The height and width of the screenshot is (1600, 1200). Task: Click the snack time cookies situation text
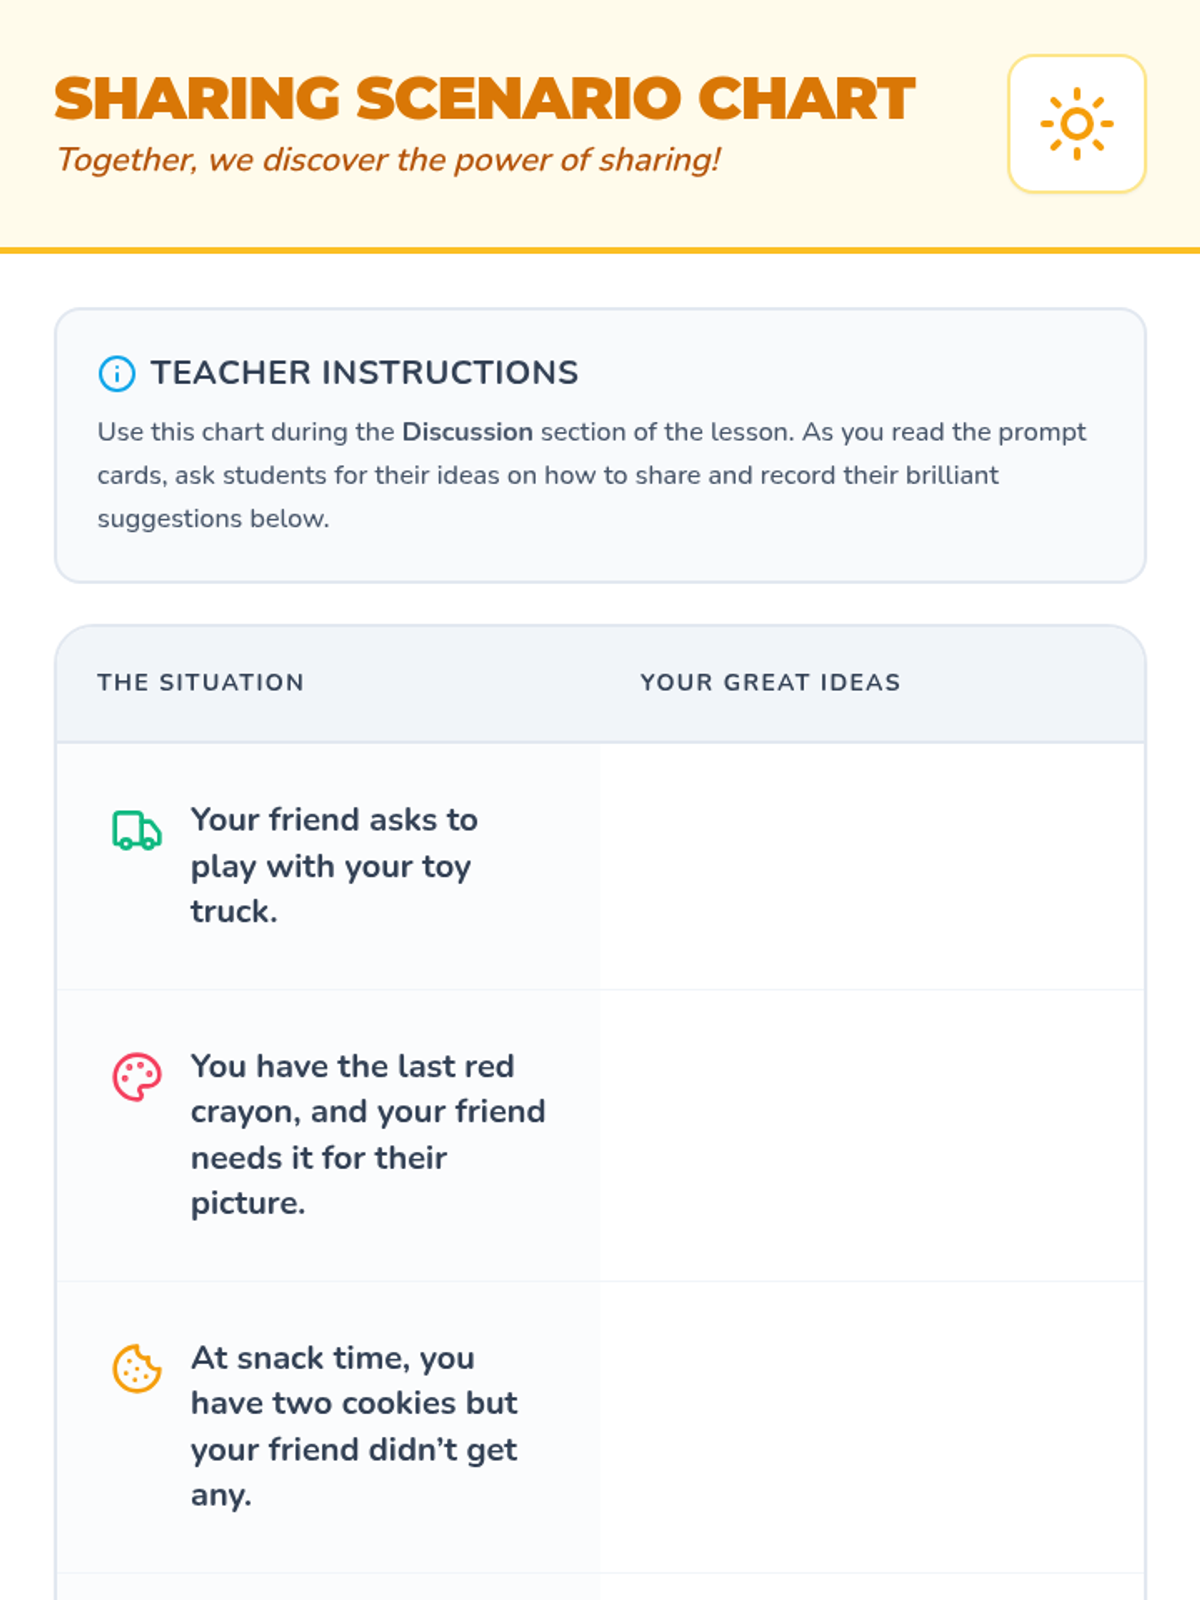click(354, 1426)
